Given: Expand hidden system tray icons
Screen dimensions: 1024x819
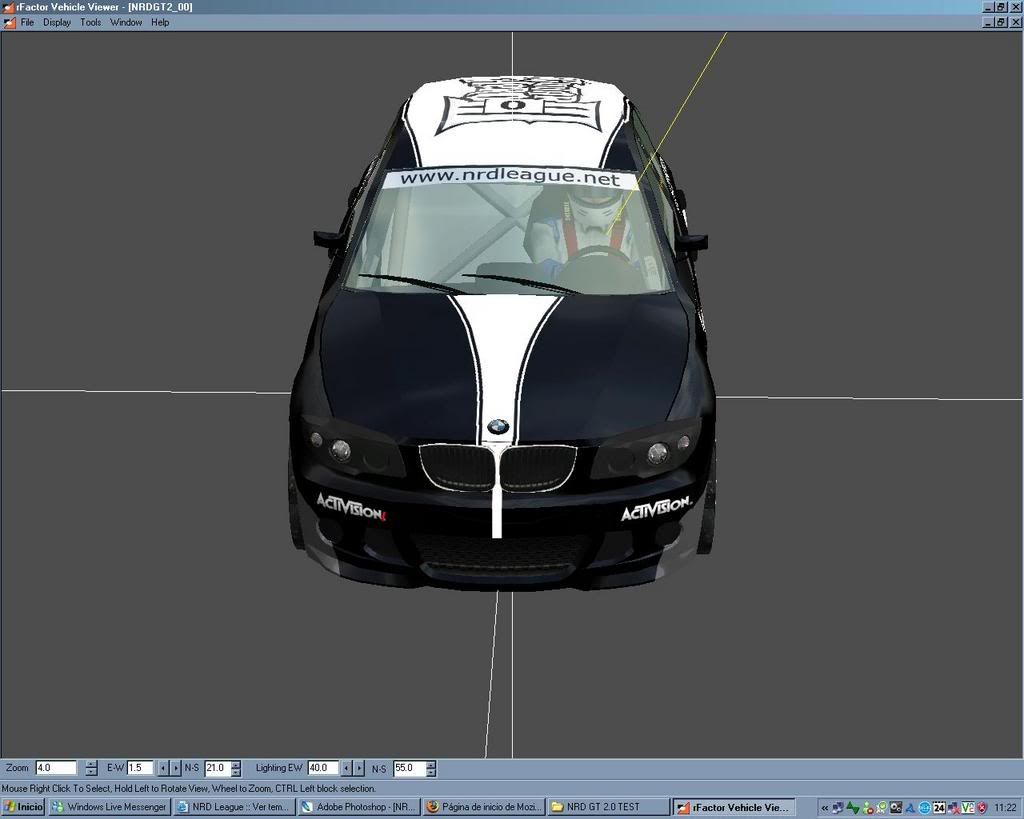Looking at the screenshot, I should click(824, 807).
